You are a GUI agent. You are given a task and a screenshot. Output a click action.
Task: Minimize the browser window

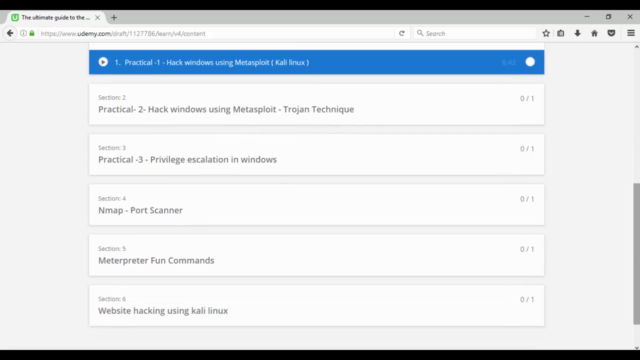pyautogui.click(x=587, y=17)
